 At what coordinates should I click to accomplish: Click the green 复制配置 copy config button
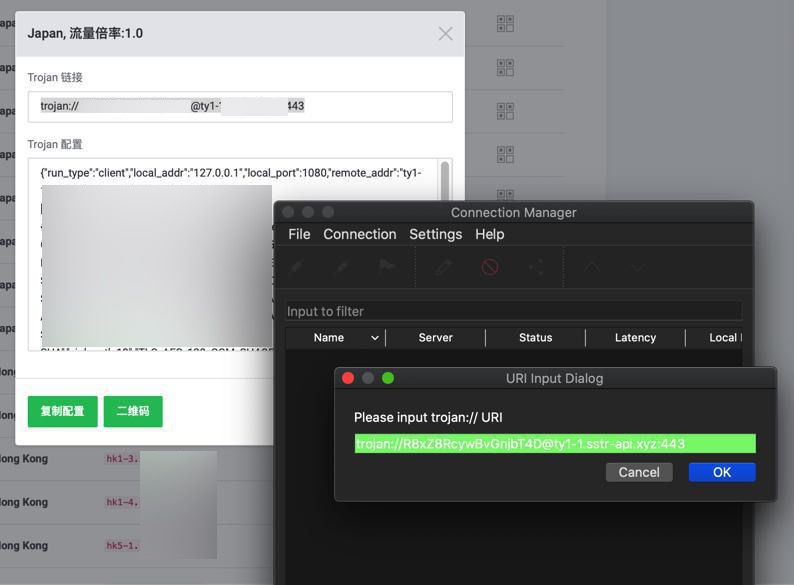[x=62, y=411]
